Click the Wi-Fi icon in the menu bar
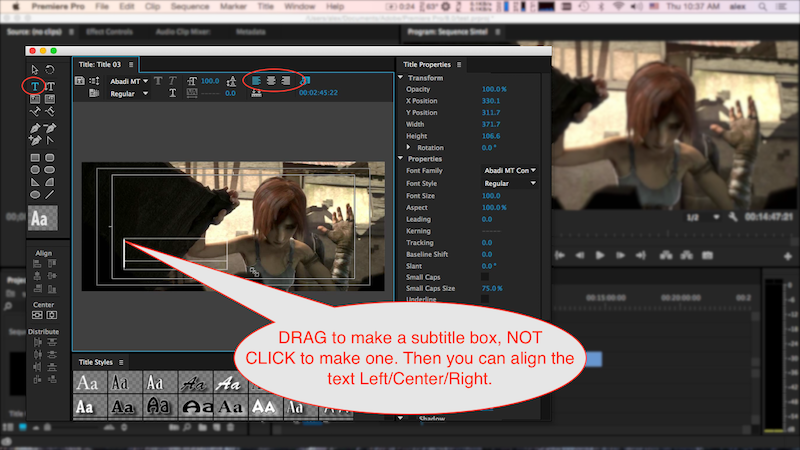This screenshot has height=450, width=800. click(618, 7)
